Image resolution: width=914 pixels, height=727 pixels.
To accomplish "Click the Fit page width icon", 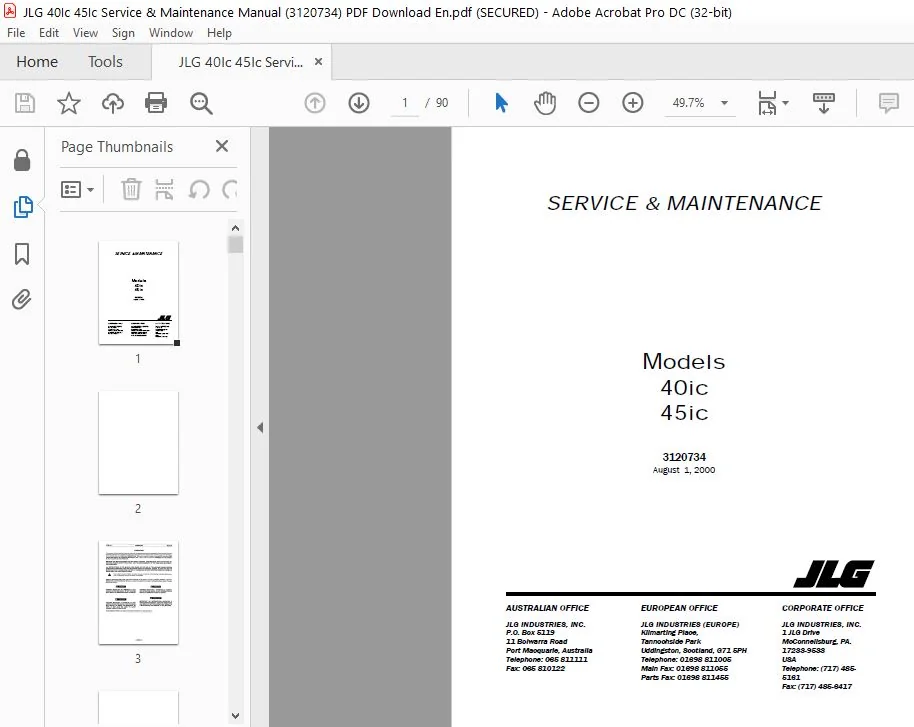I will point(767,103).
